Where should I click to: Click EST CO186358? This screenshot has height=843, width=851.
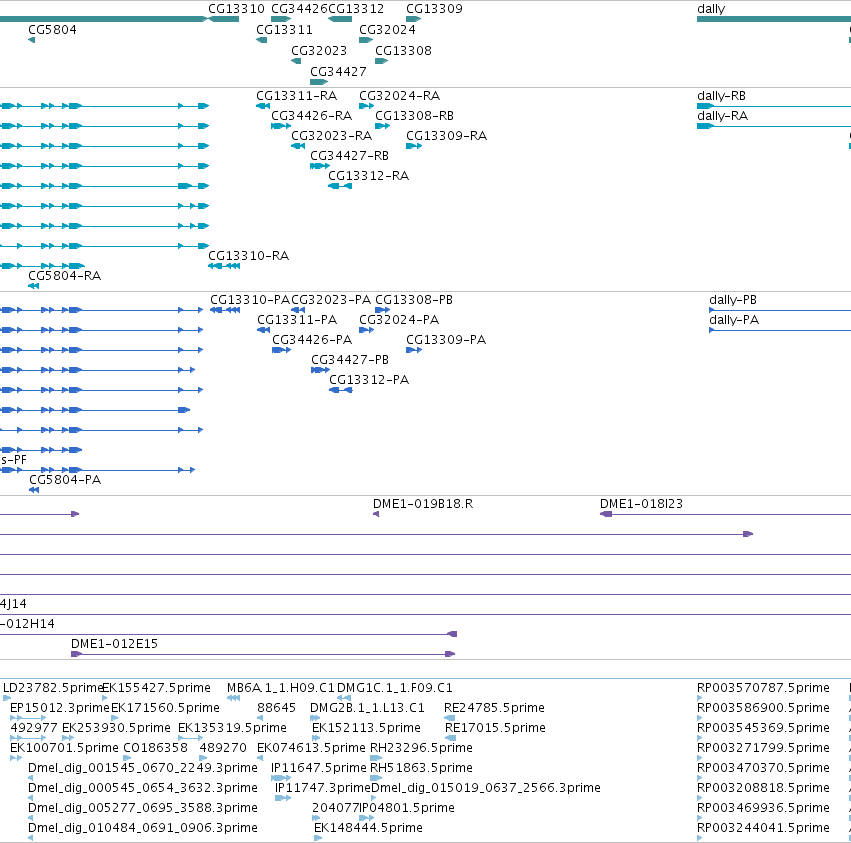[155, 748]
